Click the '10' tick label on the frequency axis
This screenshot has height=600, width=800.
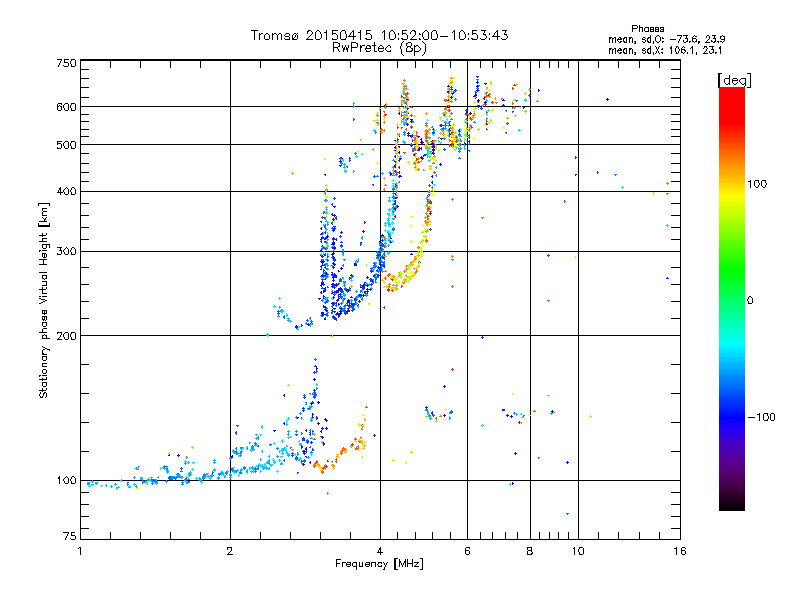578,551
